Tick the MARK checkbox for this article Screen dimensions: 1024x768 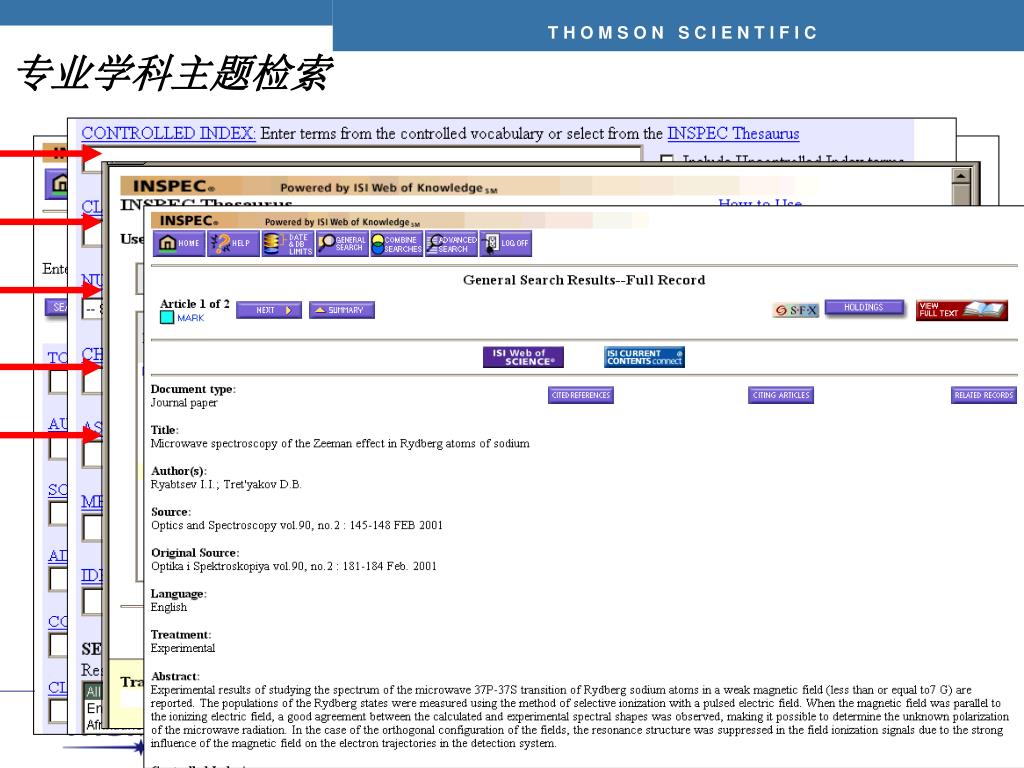(x=167, y=318)
